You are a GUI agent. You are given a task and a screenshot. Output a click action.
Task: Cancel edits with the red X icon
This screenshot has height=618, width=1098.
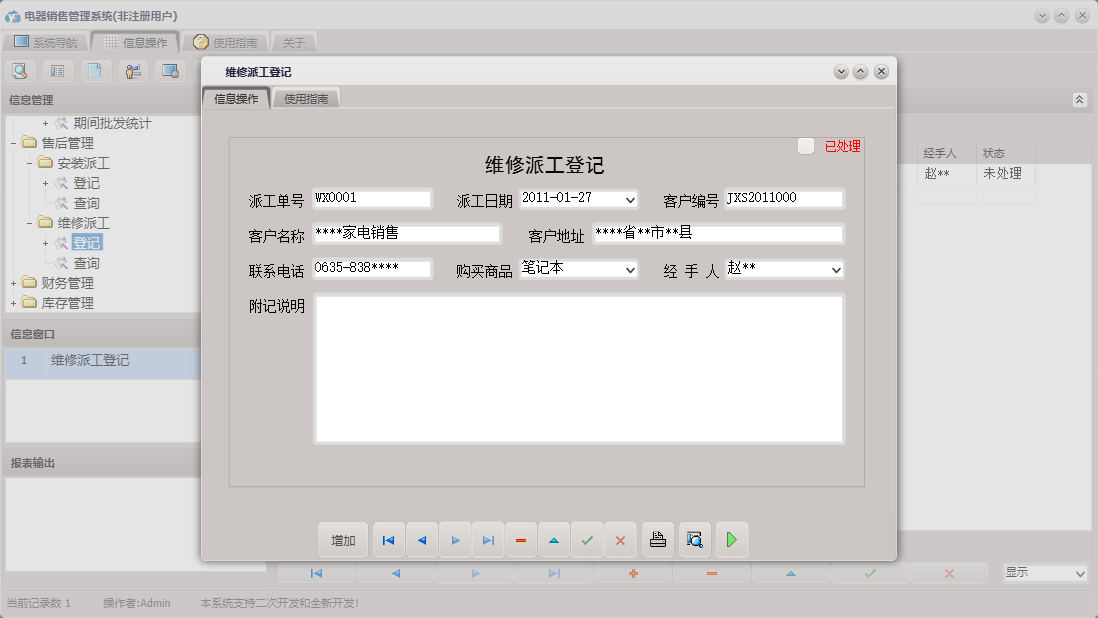[x=620, y=539]
